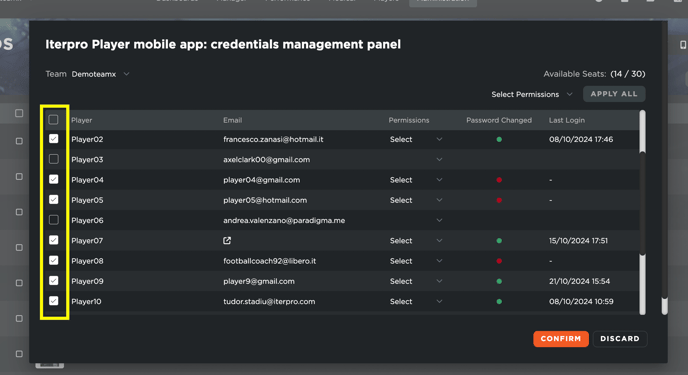Click the CONFIRM button
This screenshot has width=688, height=375.
tap(561, 339)
